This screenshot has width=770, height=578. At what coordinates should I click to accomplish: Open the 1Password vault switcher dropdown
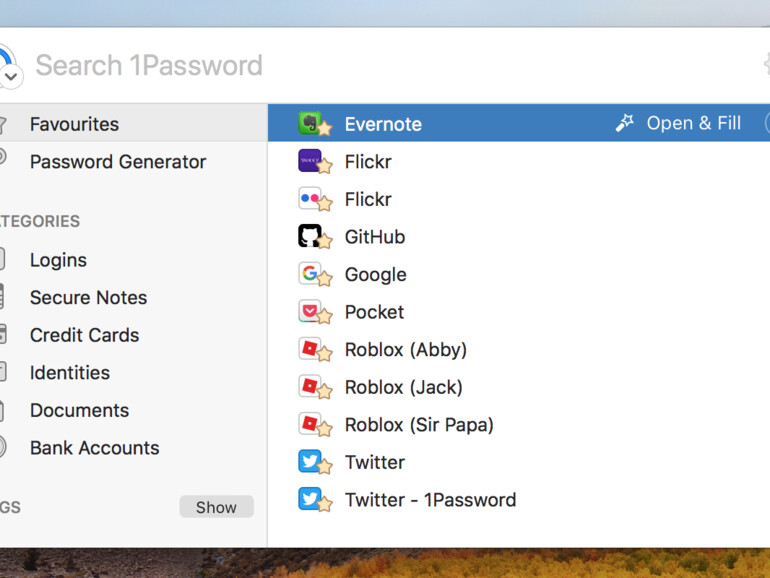click(10, 76)
